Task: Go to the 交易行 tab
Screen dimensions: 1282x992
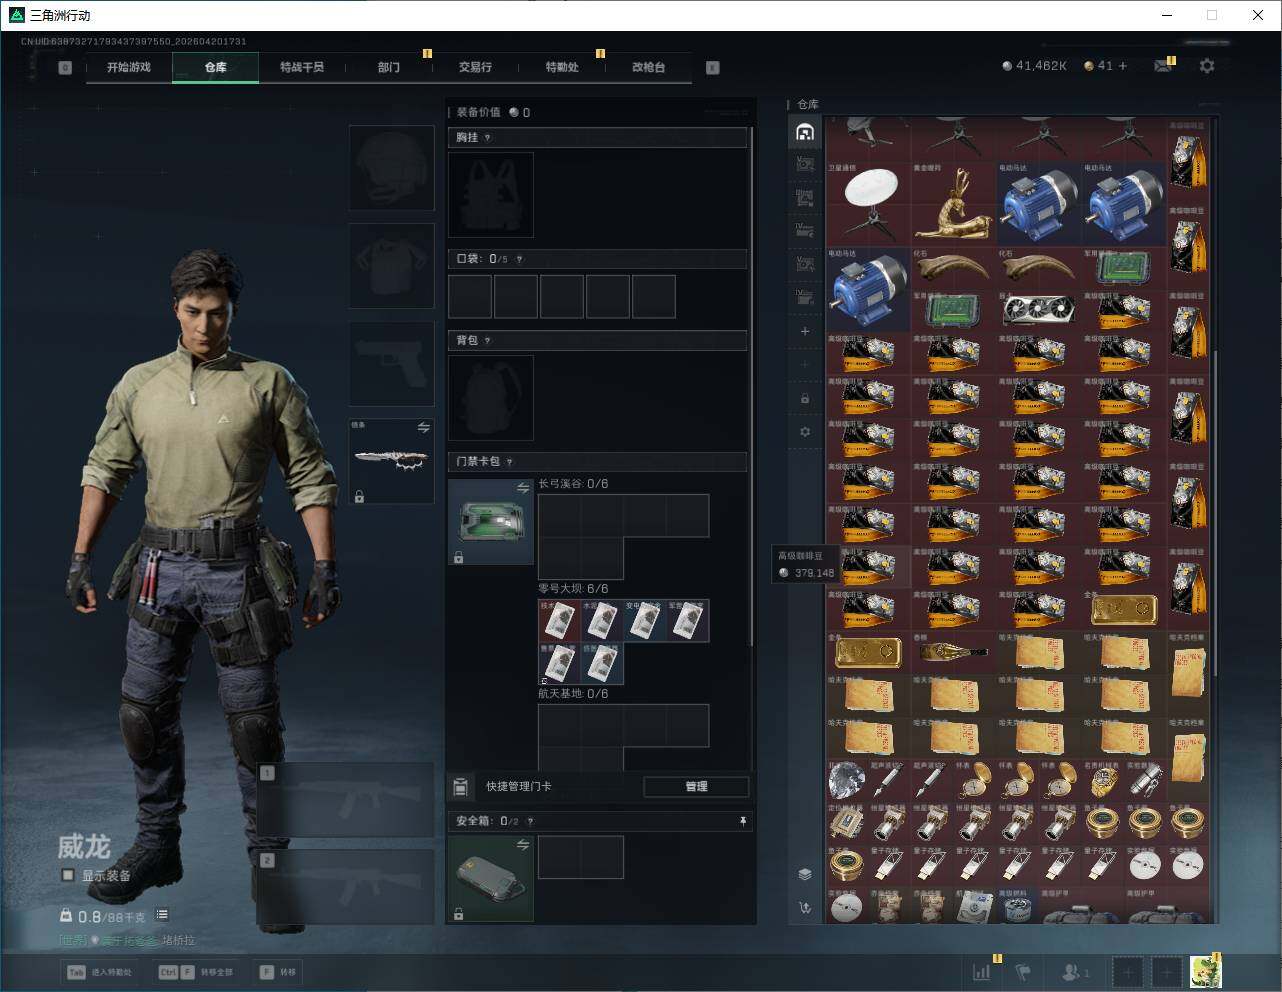Action: [x=475, y=67]
